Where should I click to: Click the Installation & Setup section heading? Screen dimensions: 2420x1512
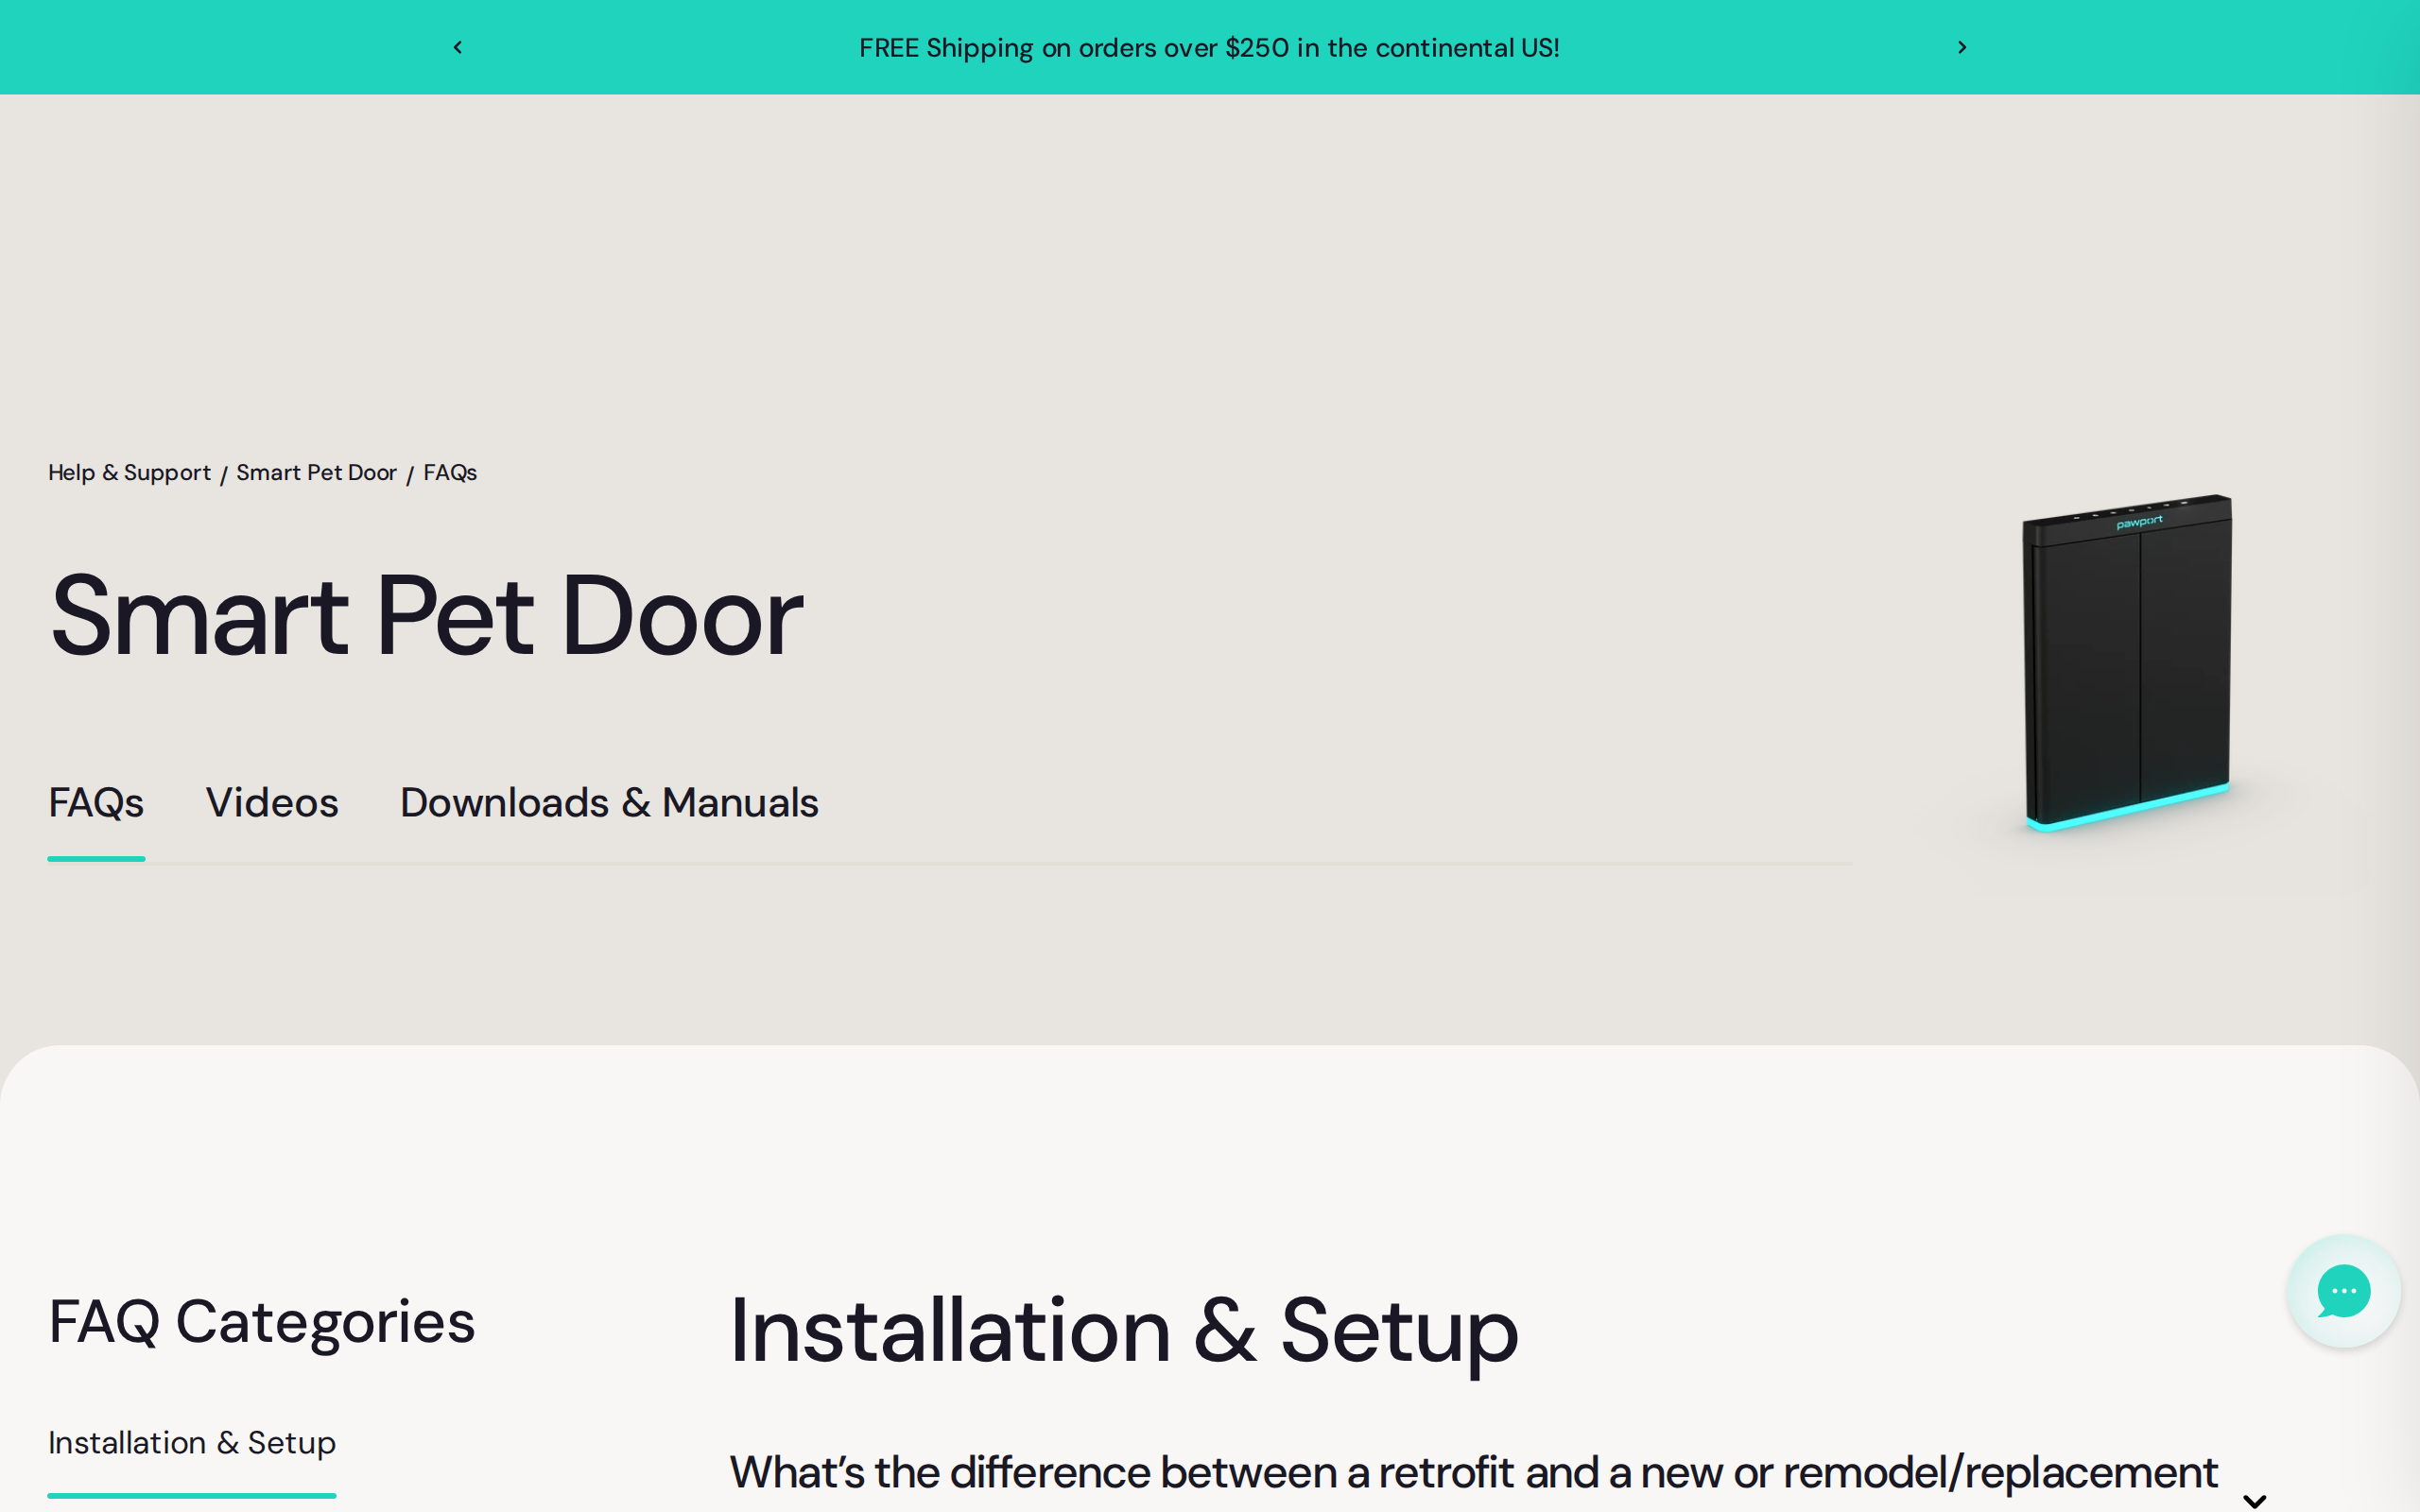coord(1124,1331)
